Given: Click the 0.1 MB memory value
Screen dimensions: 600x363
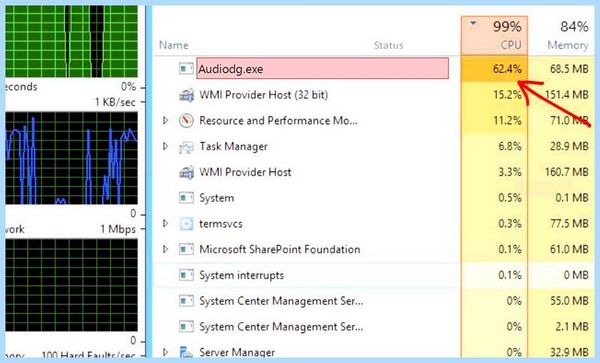Looking at the screenshot, I should pos(572,198).
